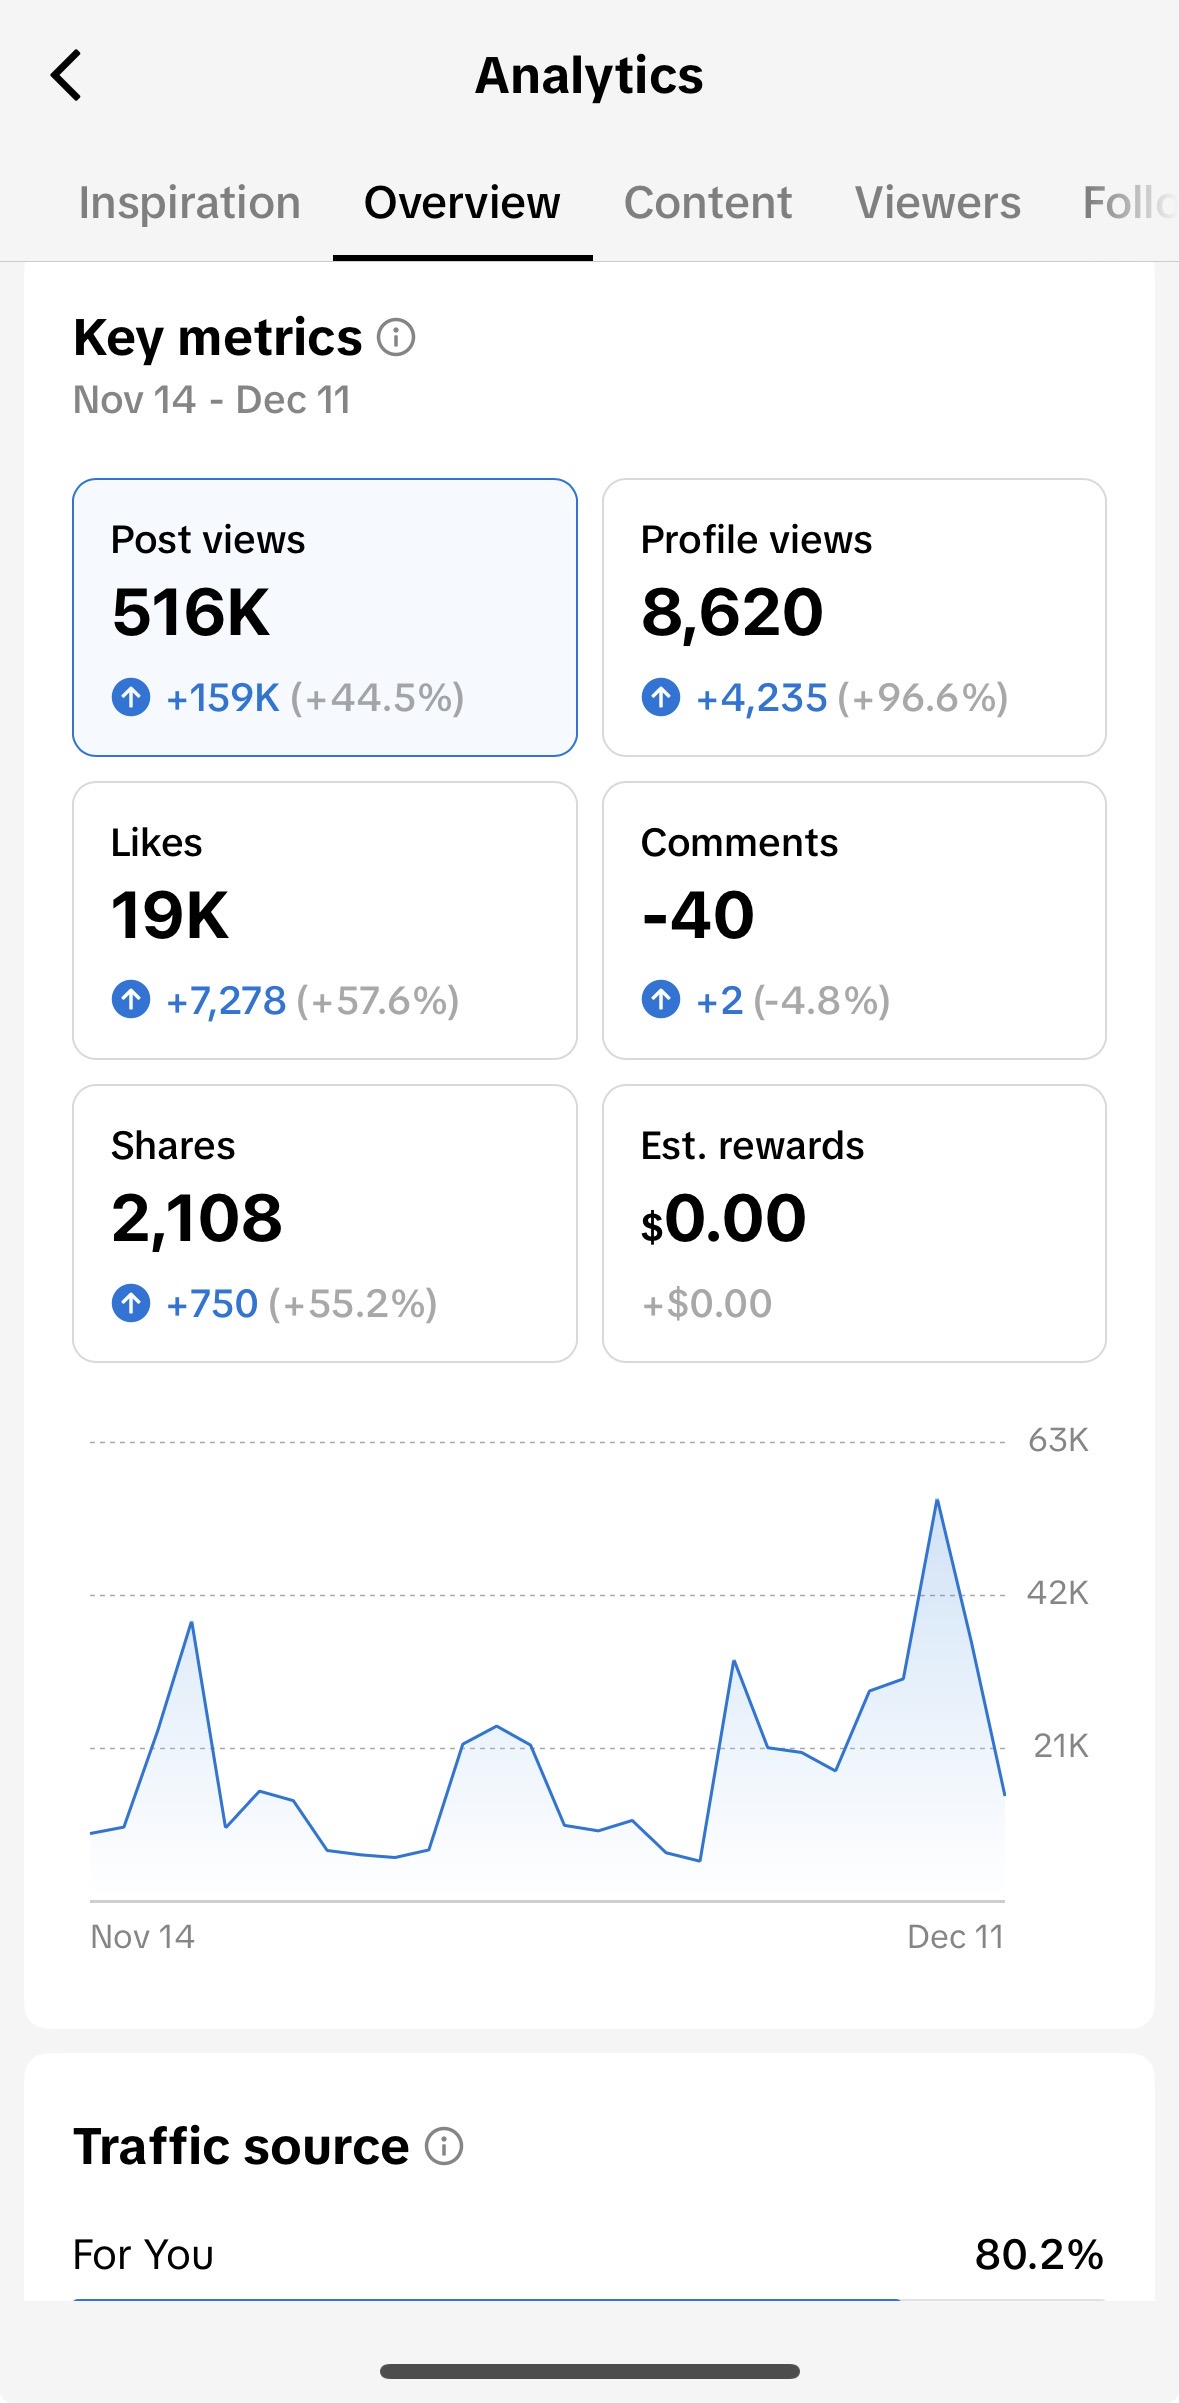Switch to the Content tab
The width and height of the screenshot is (1179, 2403).
point(707,202)
